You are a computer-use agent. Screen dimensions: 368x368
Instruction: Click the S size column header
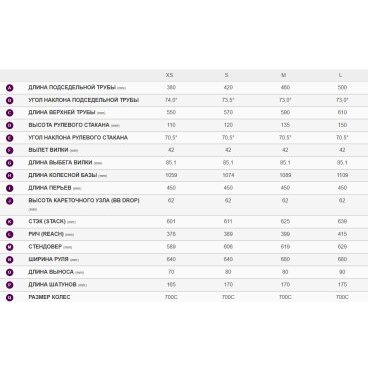coord(226,75)
